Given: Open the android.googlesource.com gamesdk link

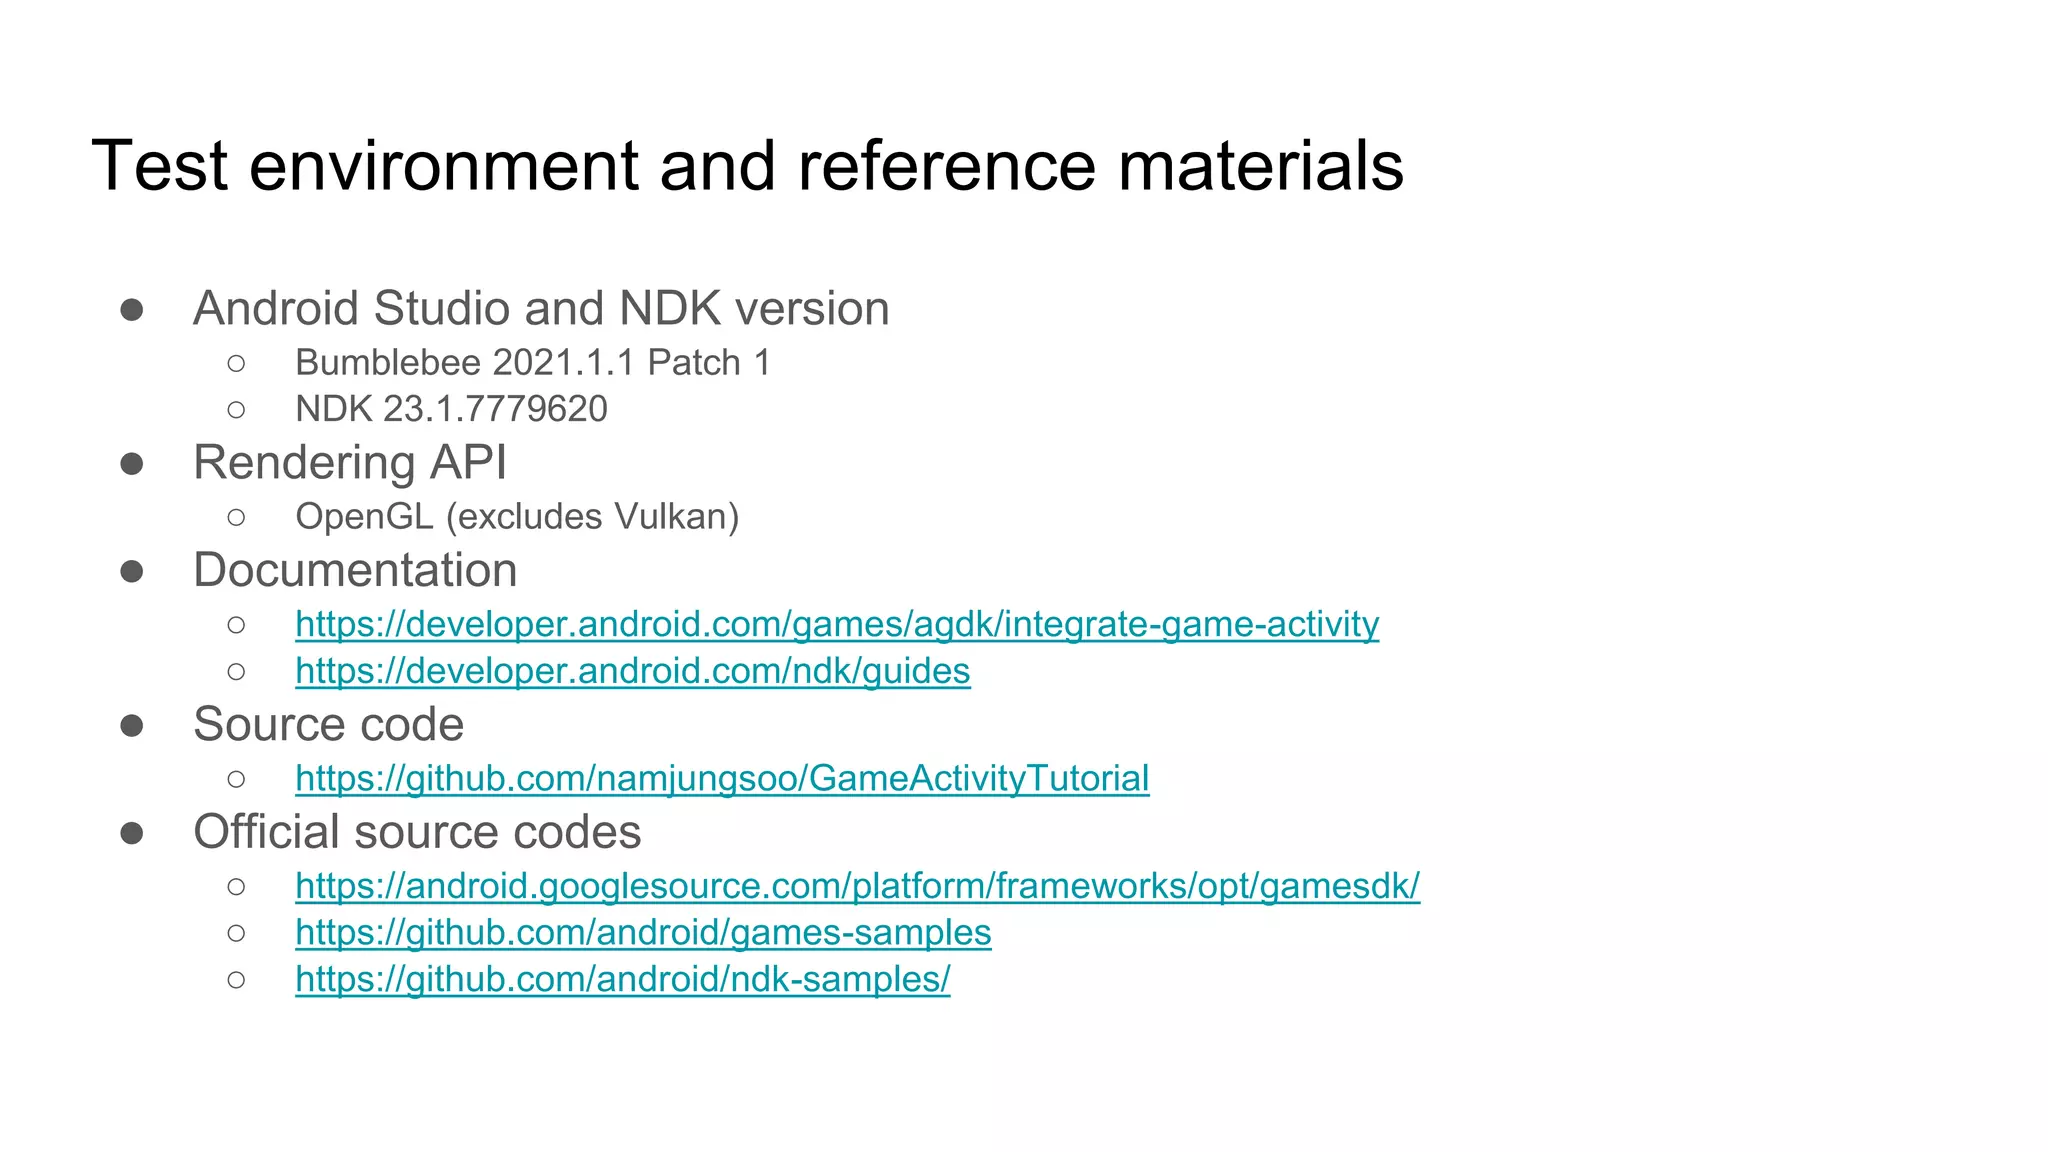Looking at the screenshot, I should point(857,886).
